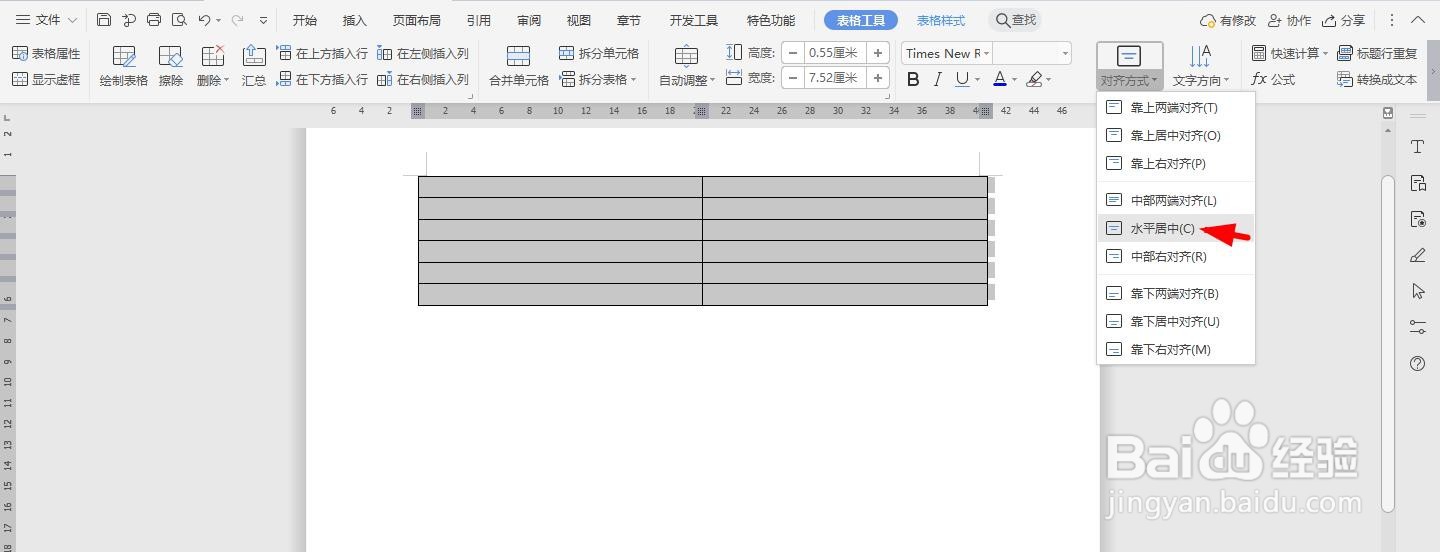Viewport: 1440px width, 552px height.
Task: Select 中部两端对齐(L) alignment option
Action: point(1176,200)
